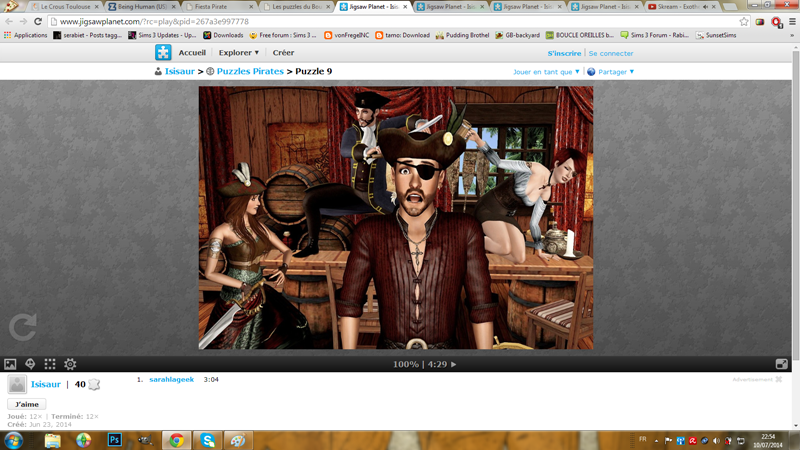800x450 pixels.
Task: Launch Photoshop from the taskbar
Action: point(115,440)
